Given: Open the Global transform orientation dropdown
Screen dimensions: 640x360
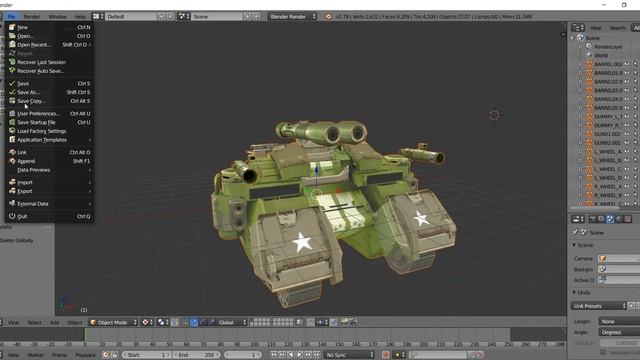Looking at the screenshot, I should click(232, 322).
